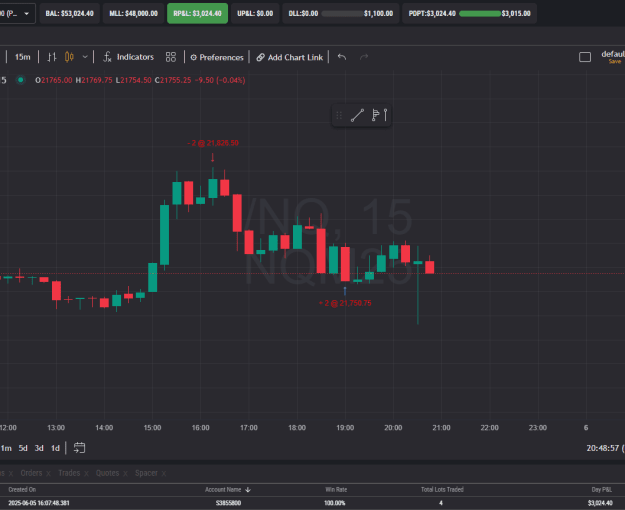
Task: Click the Account Name sort arrow
Action: coord(248,490)
